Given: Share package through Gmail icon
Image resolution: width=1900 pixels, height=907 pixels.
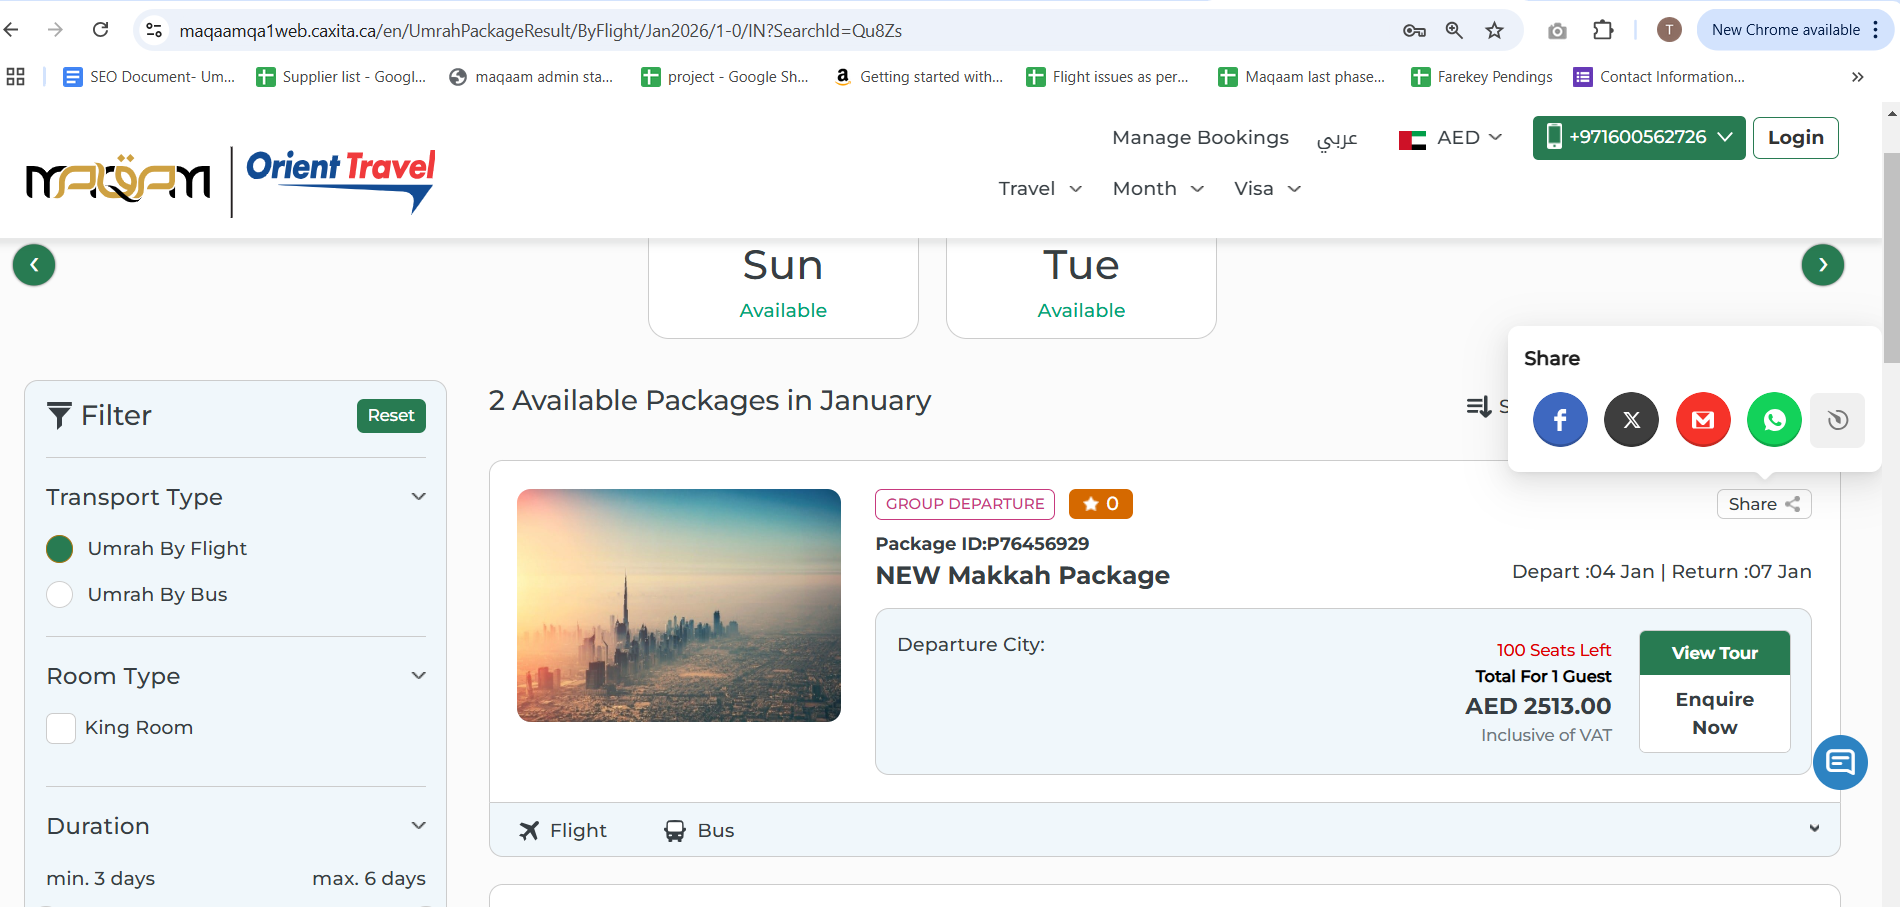Looking at the screenshot, I should click(x=1702, y=420).
